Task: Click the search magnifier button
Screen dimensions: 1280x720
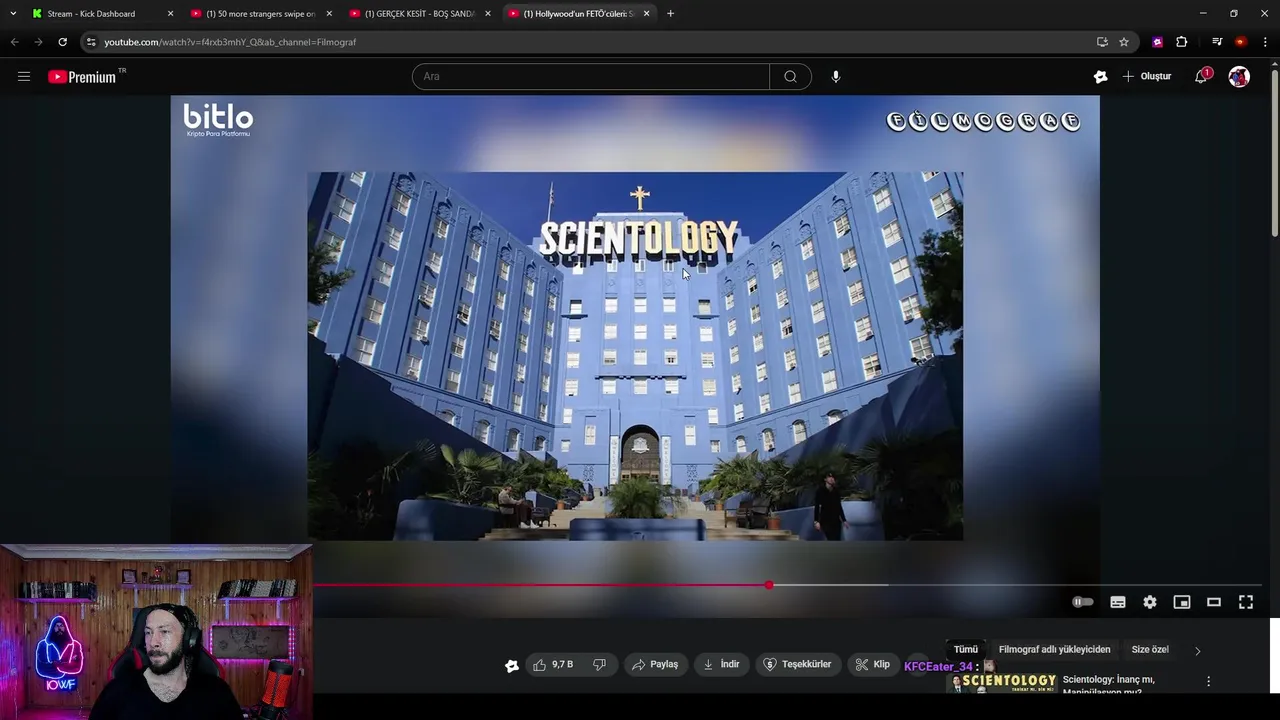Action: [x=790, y=76]
